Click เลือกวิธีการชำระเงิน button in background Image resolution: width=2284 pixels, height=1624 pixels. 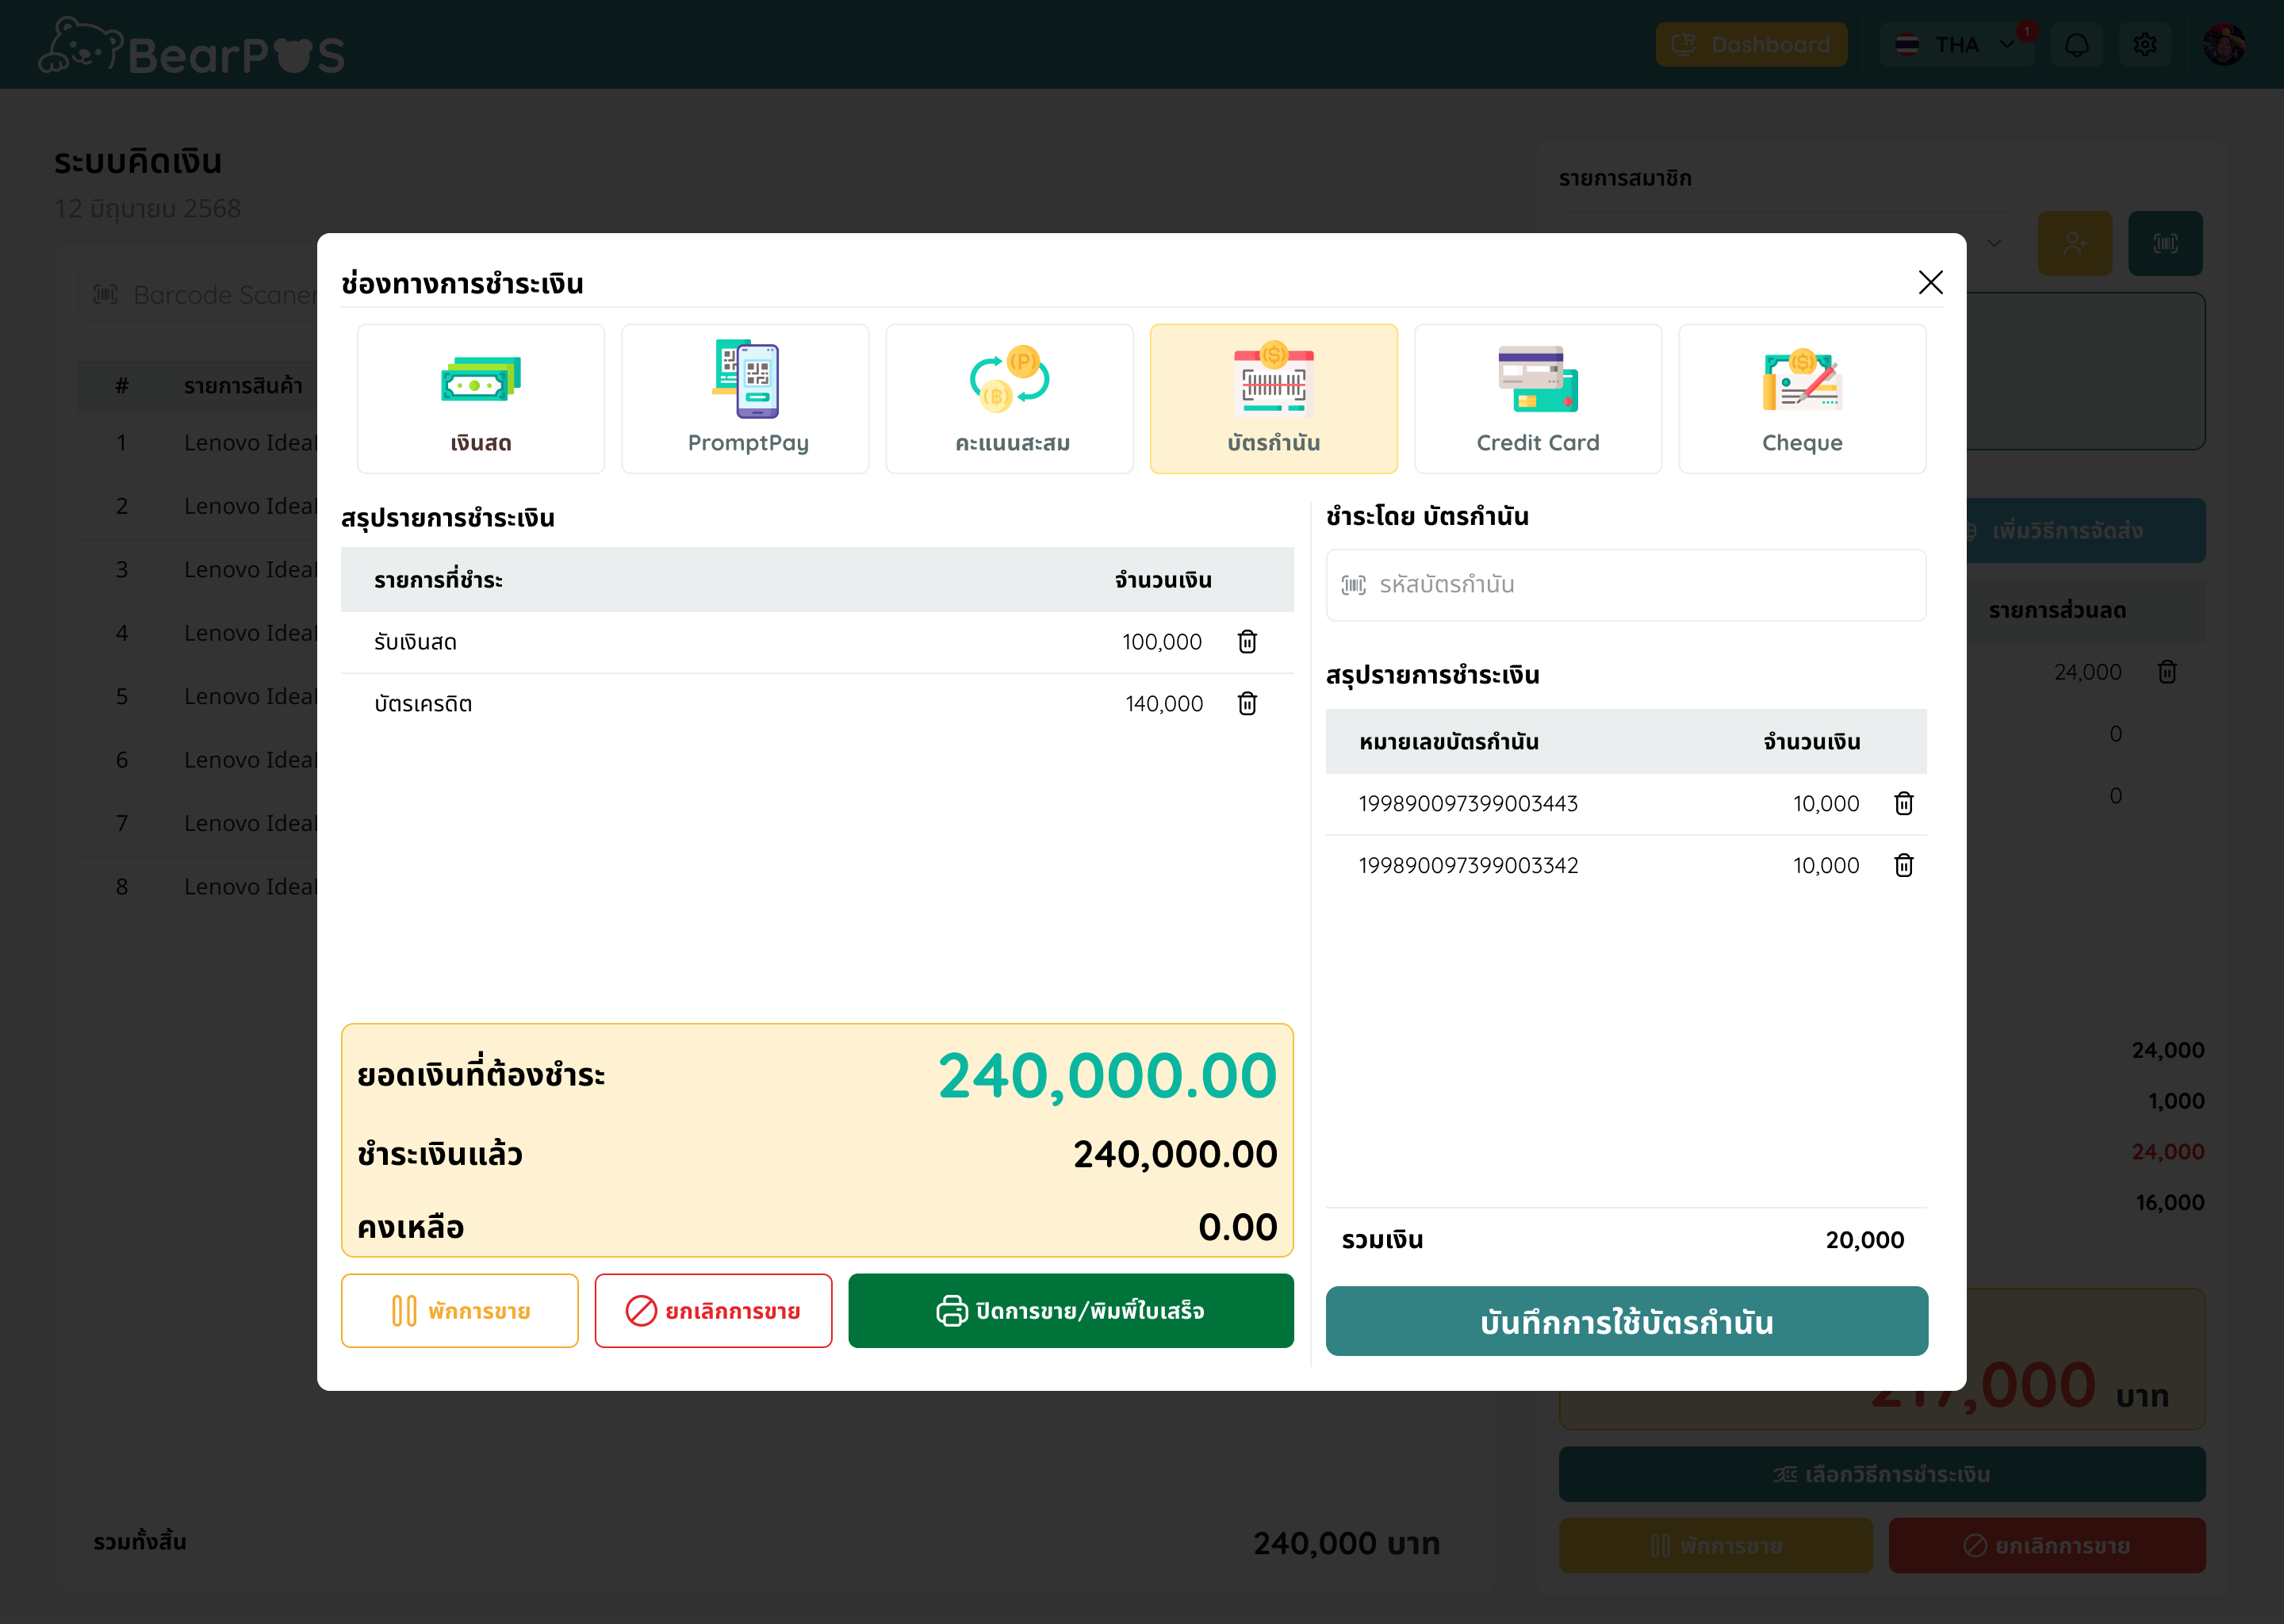(x=1882, y=1474)
